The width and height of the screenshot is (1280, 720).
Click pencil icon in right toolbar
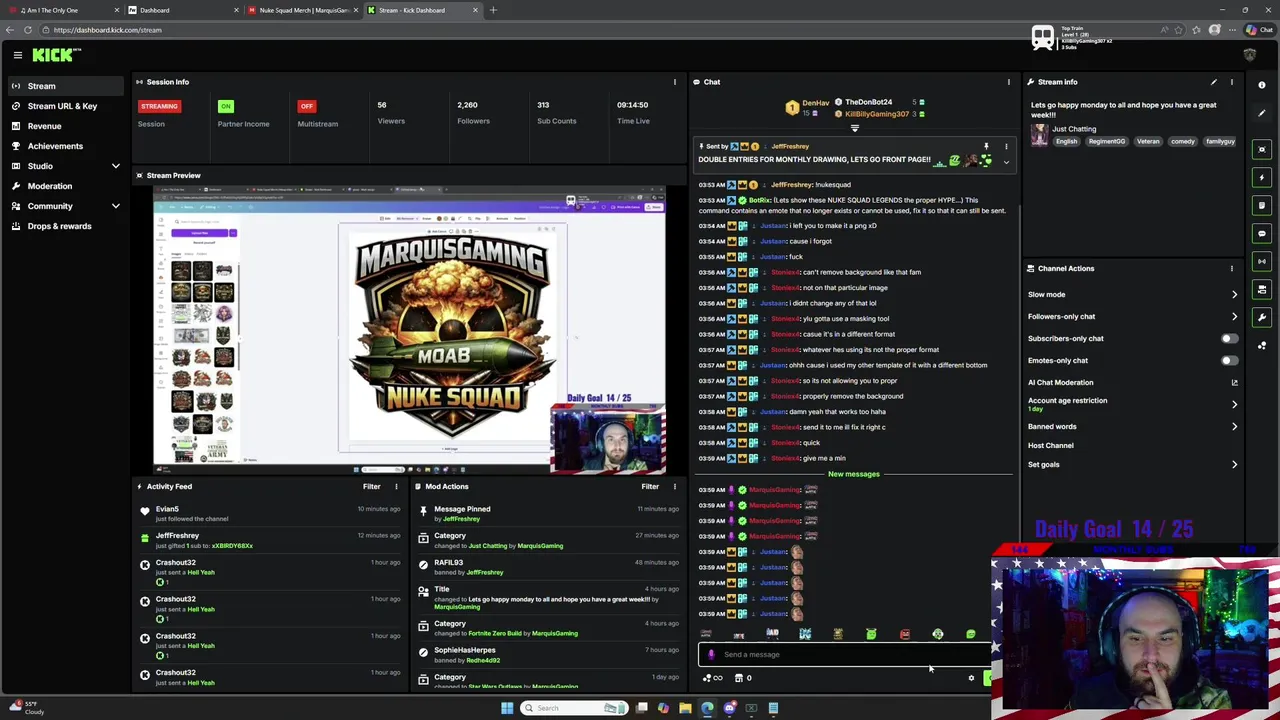point(1262,113)
